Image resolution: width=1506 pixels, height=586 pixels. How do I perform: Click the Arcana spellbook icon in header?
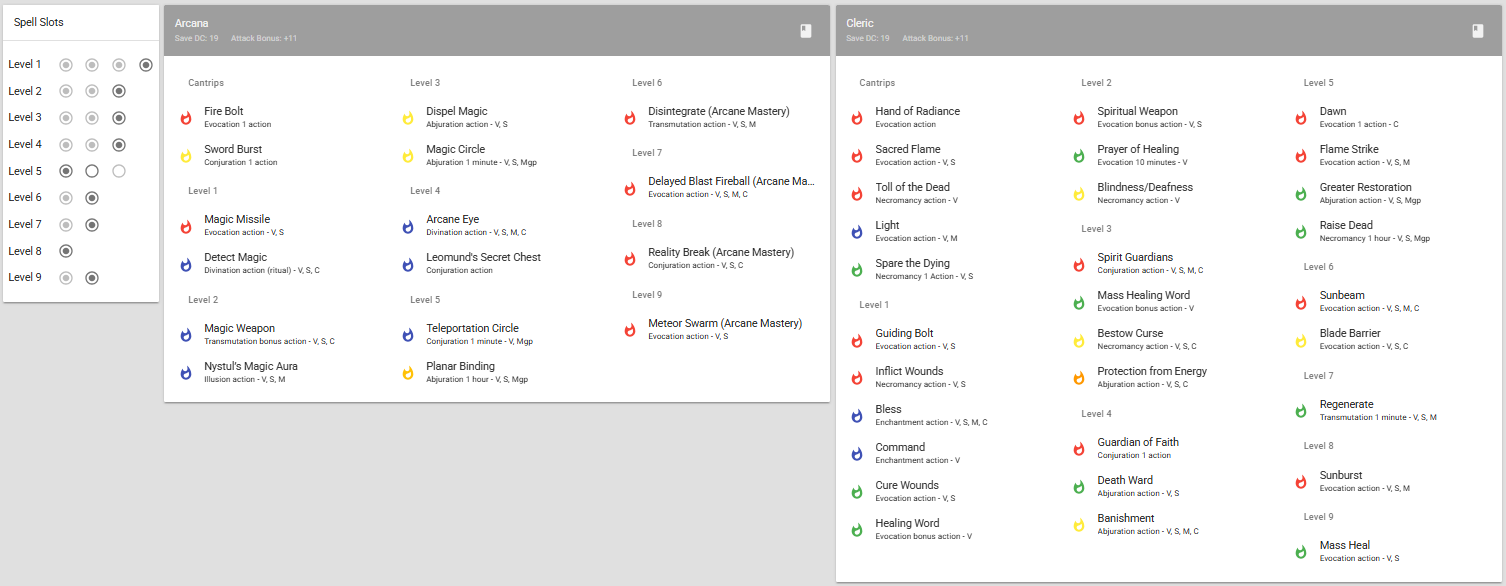pyautogui.click(x=806, y=31)
